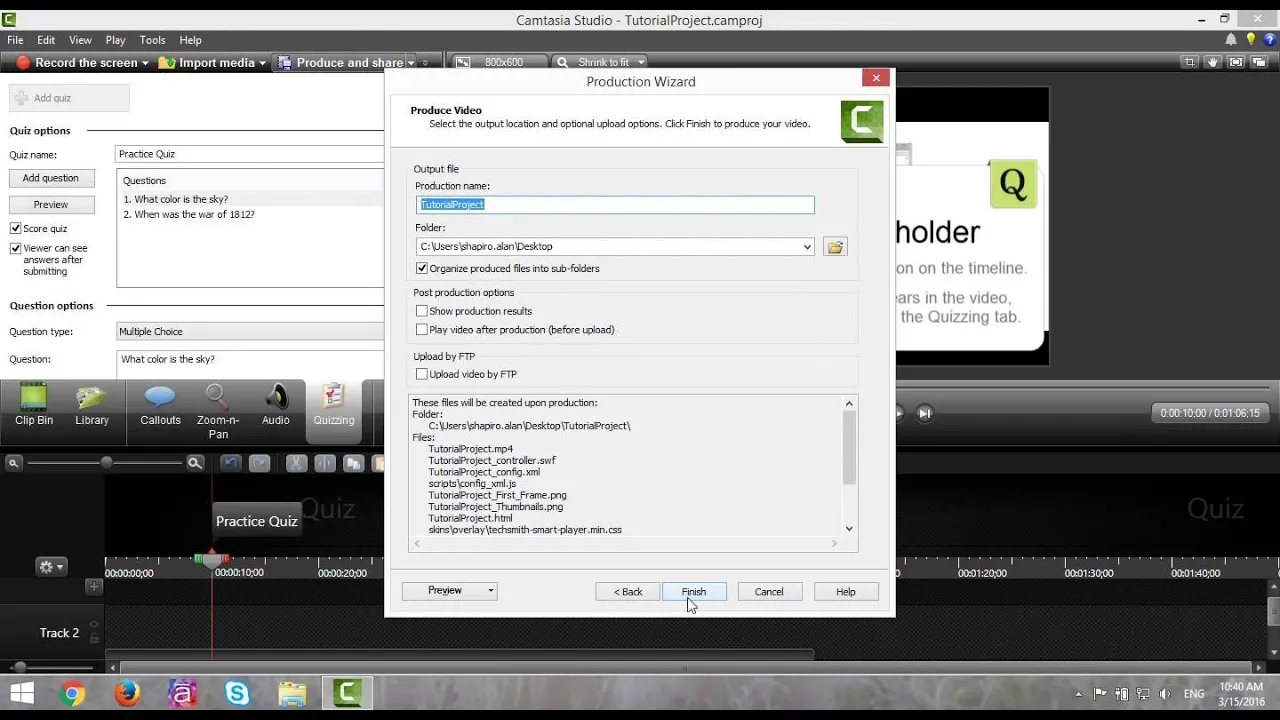Image resolution: width=1280 pixels, height=720 pixels.
Task: Click the next clip playback button
Action: [x=925, y=413]
